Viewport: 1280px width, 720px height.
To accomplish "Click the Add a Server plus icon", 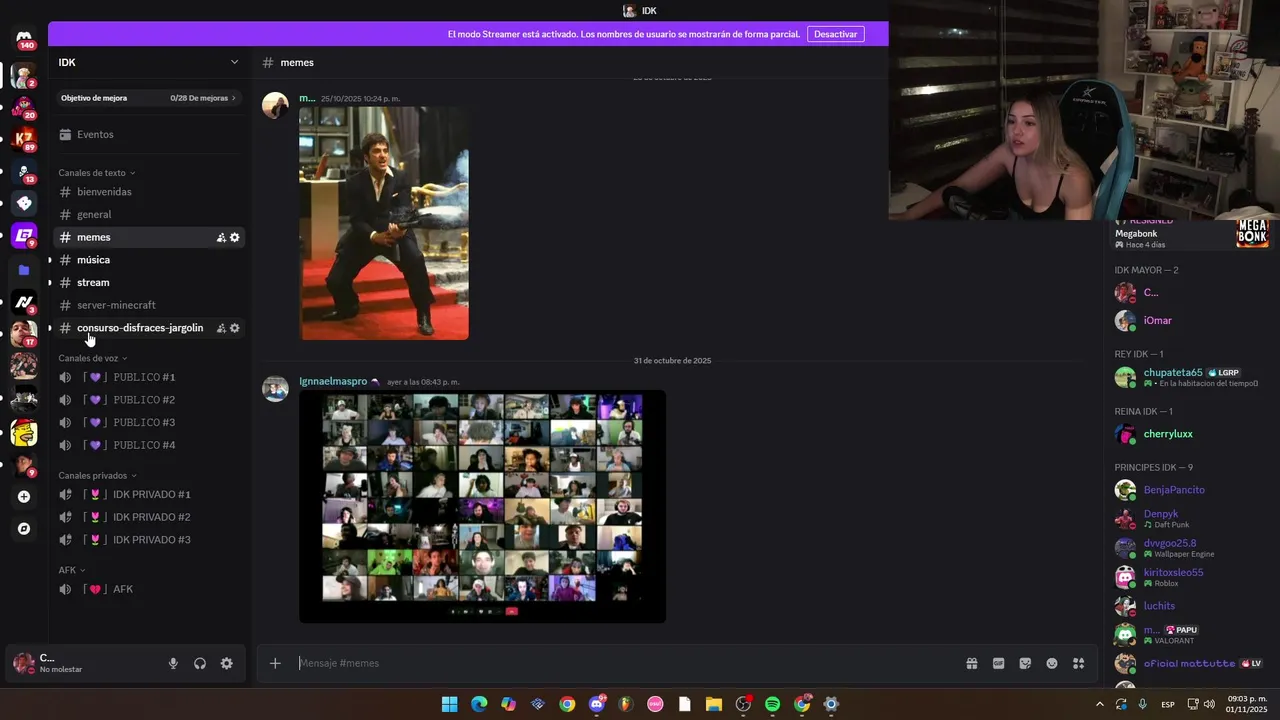I will [24, 496].
